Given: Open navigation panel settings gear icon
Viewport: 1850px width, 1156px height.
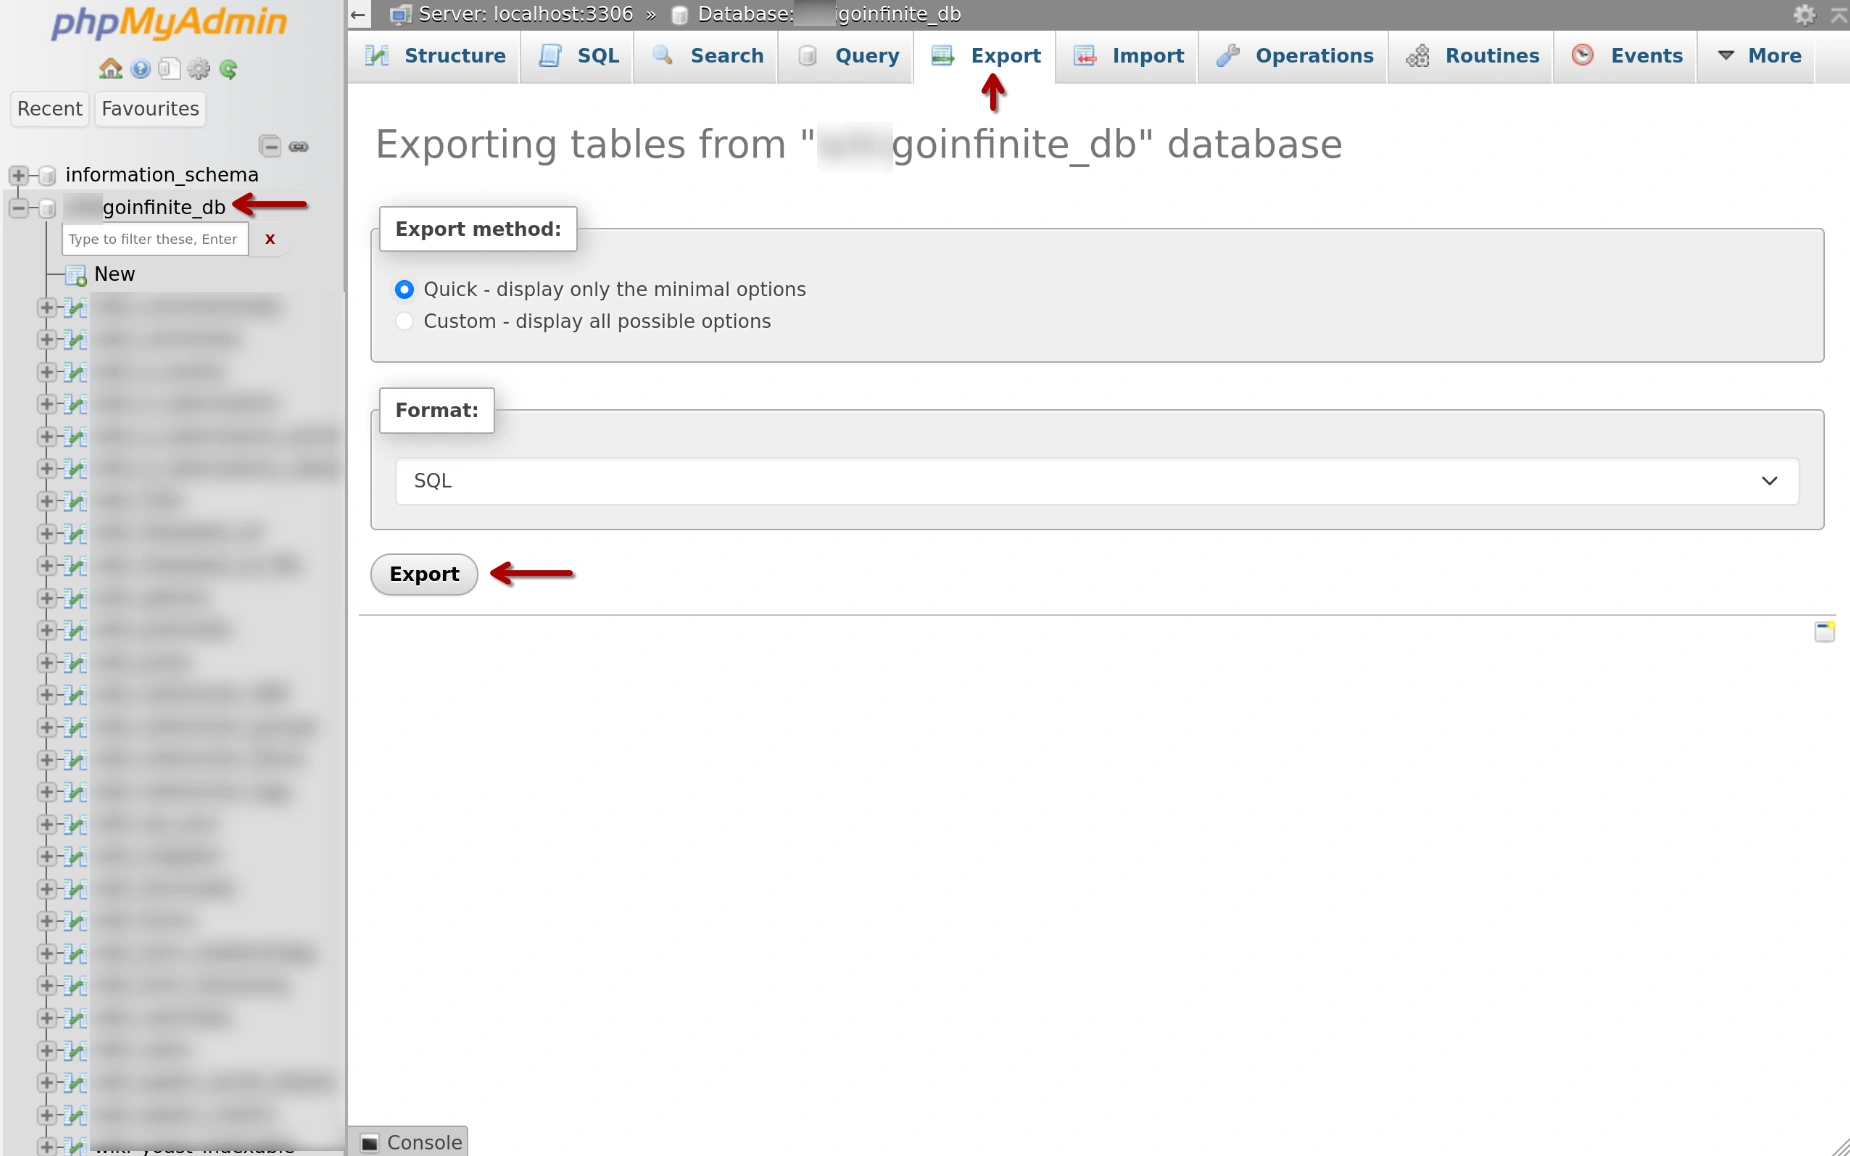Looking at the screenshot, I should tap(199, 68).
